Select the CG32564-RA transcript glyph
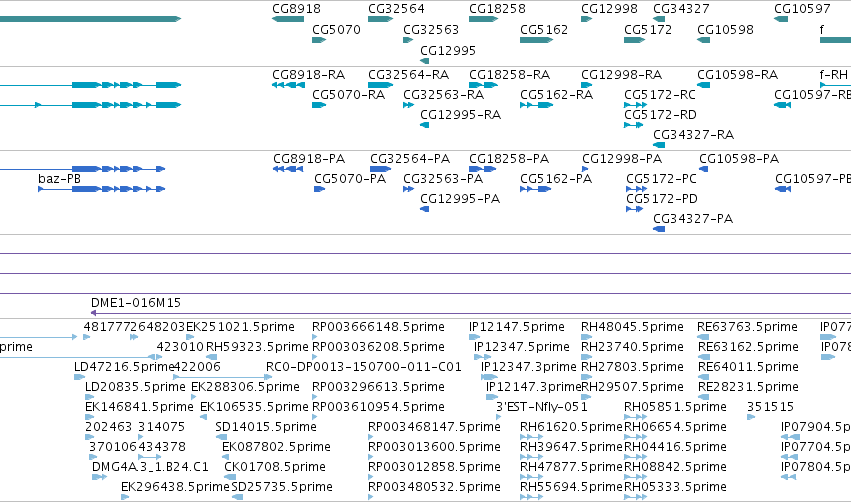This screenshot has height=502, width=851. (380, 85)
